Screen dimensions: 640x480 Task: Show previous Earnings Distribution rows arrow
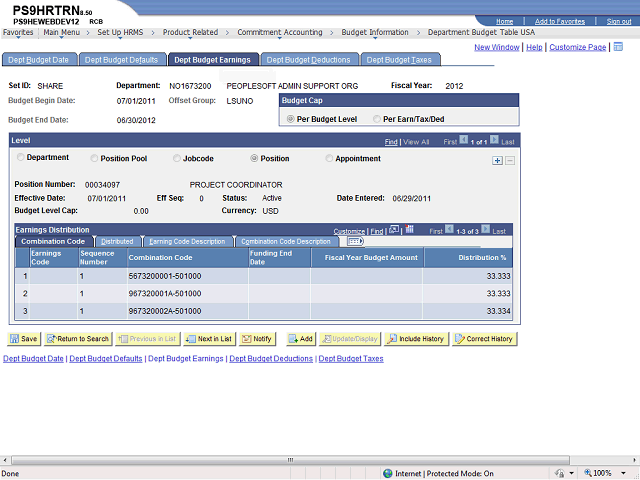click(x=449, y=229)
